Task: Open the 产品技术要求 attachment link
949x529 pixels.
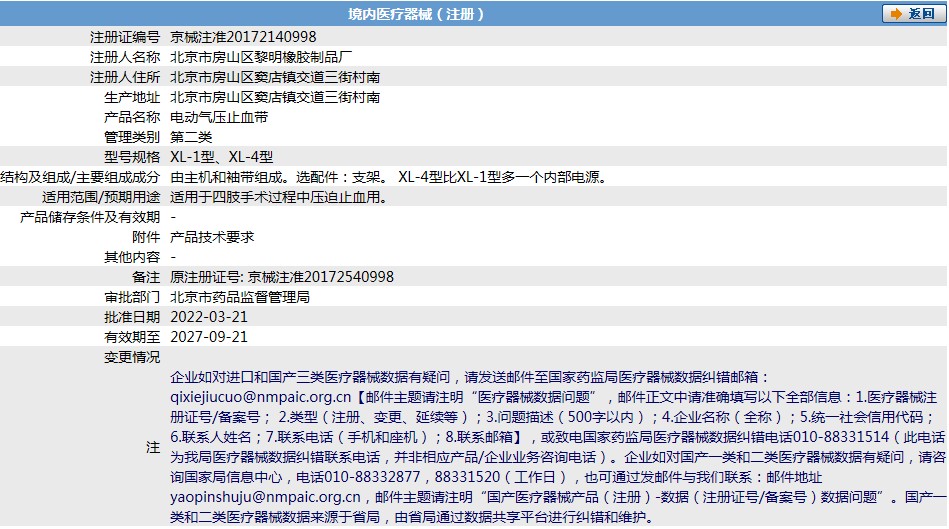Action: point(212,237)
